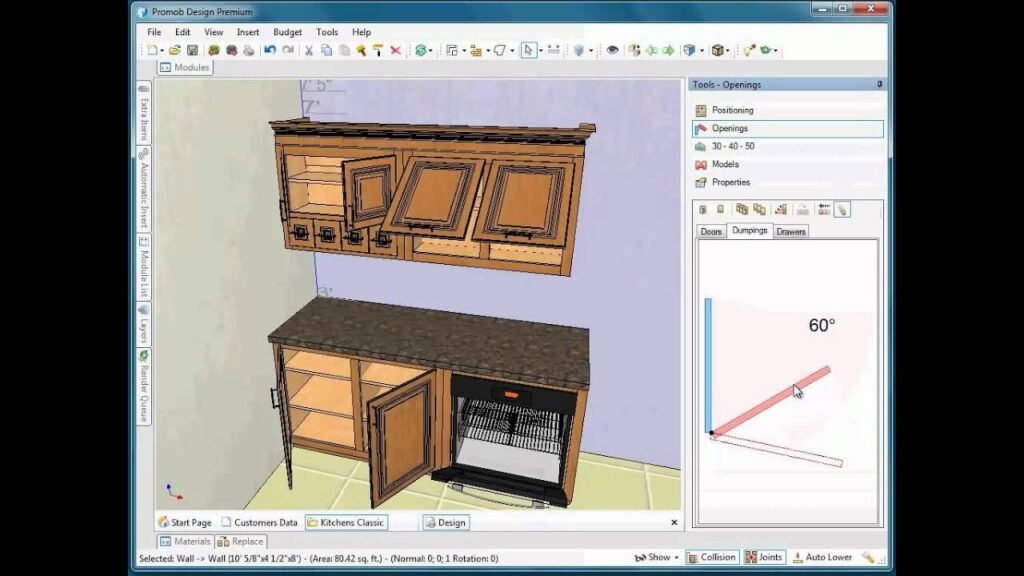The image size is (1024, 576).
Task: Switch to the Drawers tab
Action: tap(791, 231)
